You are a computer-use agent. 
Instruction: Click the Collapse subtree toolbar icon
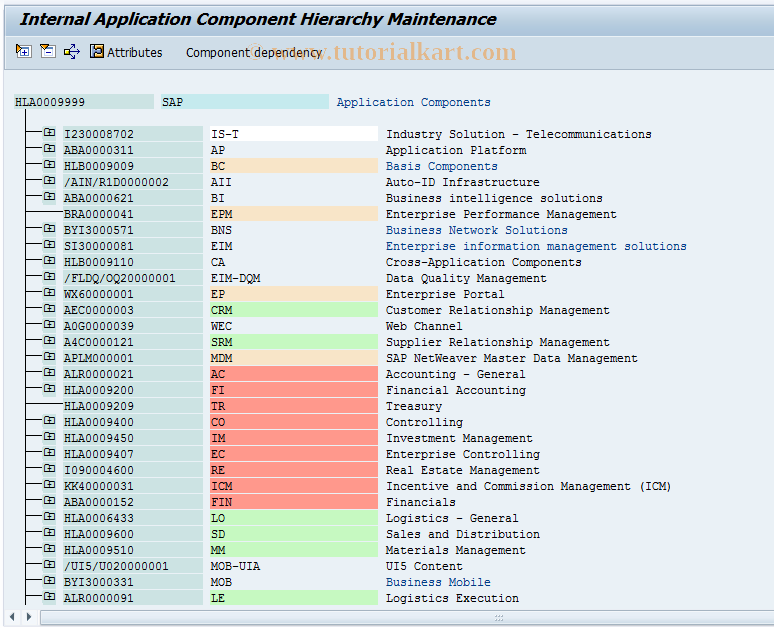tap(48, 51)
